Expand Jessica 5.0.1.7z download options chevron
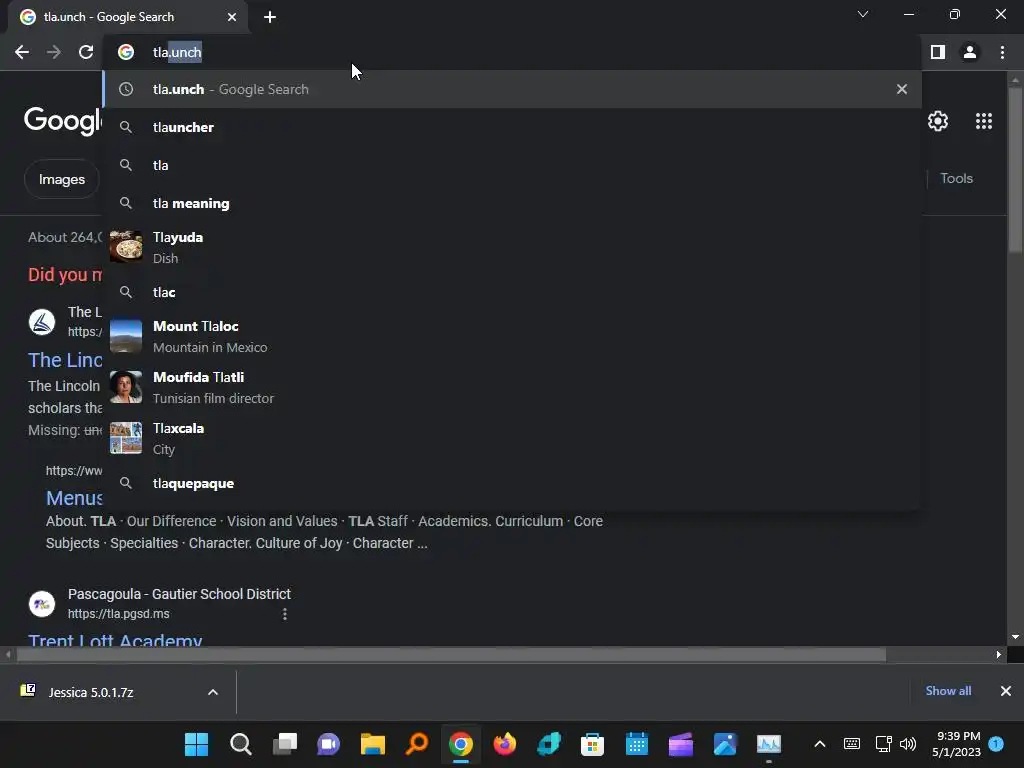The height and width of the screenshot is (768, 1024). (x=213, y=692)
